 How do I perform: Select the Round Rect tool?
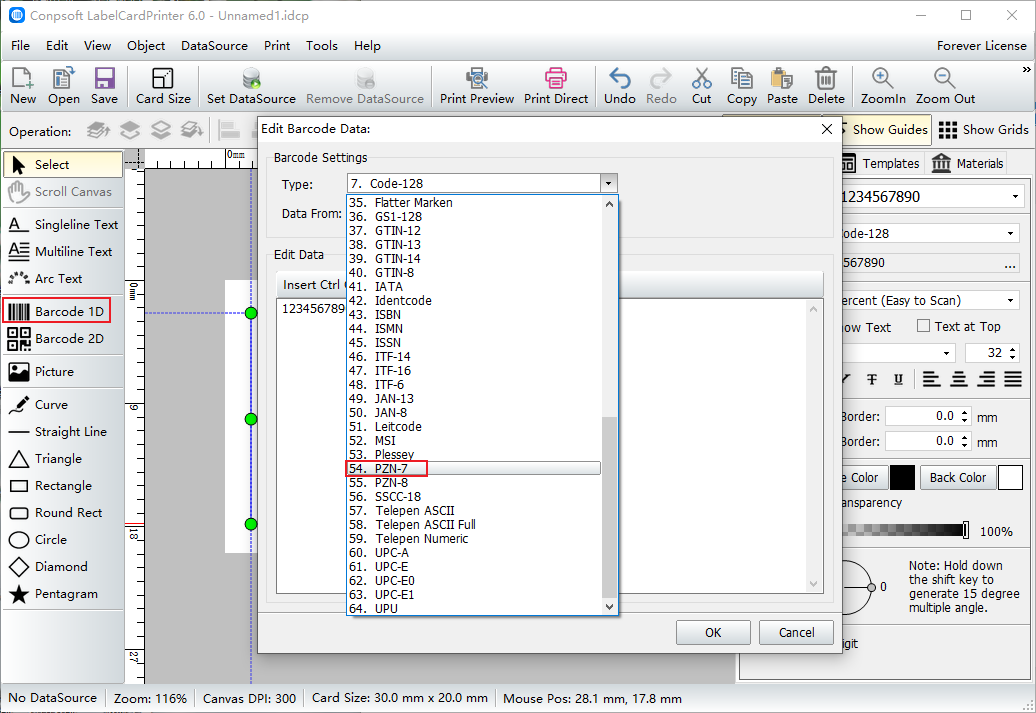63,513
